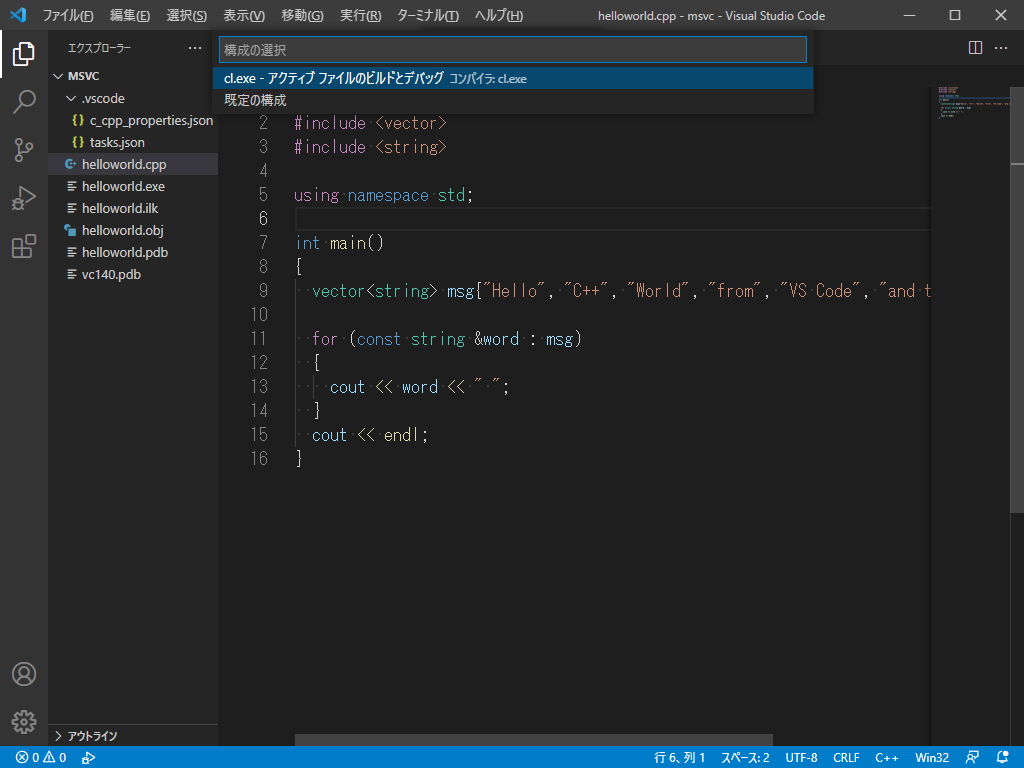Click the feedback icon in status bar
The image size is (1024, 768).
tap(972, 758)
